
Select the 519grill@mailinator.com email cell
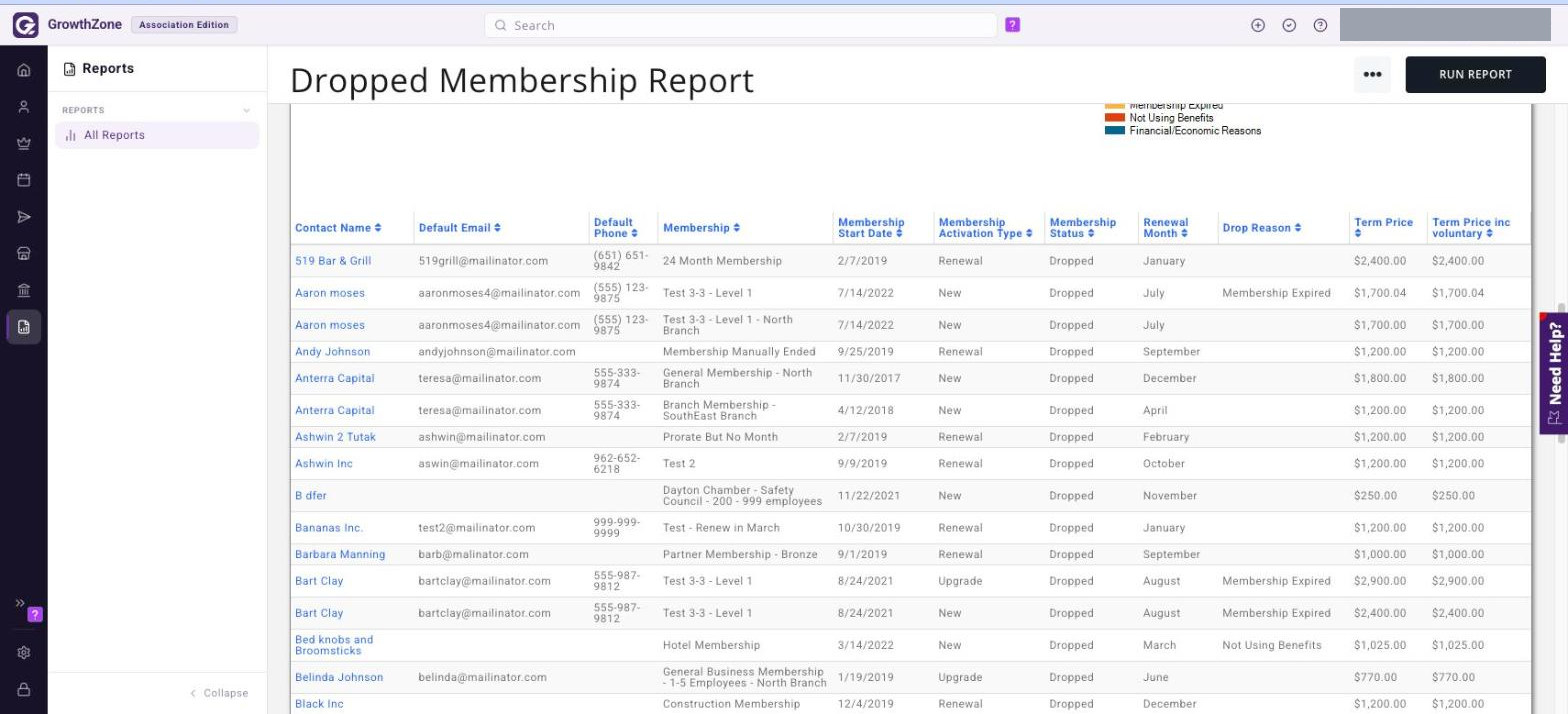tap(483, 261)
